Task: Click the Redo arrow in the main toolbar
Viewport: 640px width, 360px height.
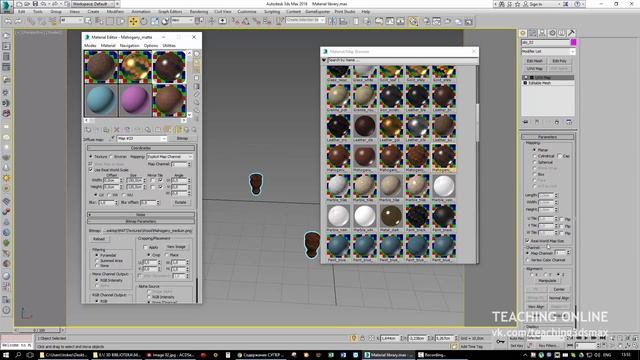Action: (18, 21)
